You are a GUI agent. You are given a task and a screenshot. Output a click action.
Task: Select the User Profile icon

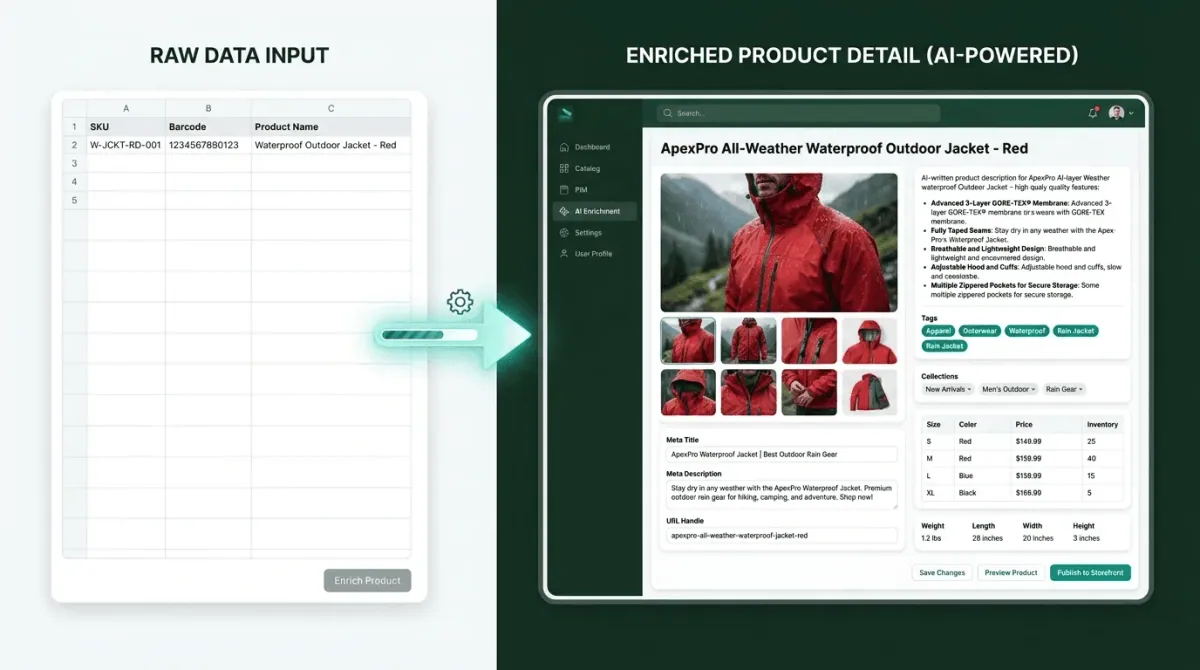564,253
